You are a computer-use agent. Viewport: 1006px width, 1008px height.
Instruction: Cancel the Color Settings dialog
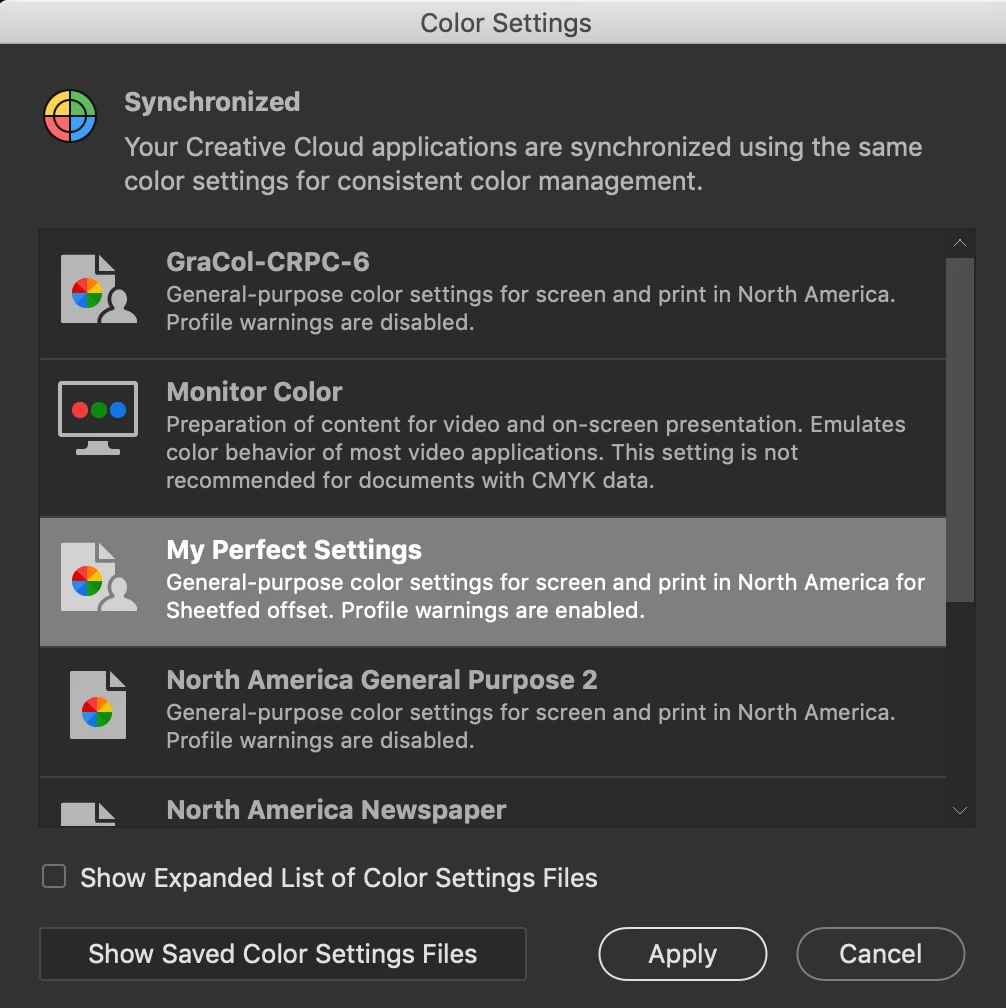881,954
